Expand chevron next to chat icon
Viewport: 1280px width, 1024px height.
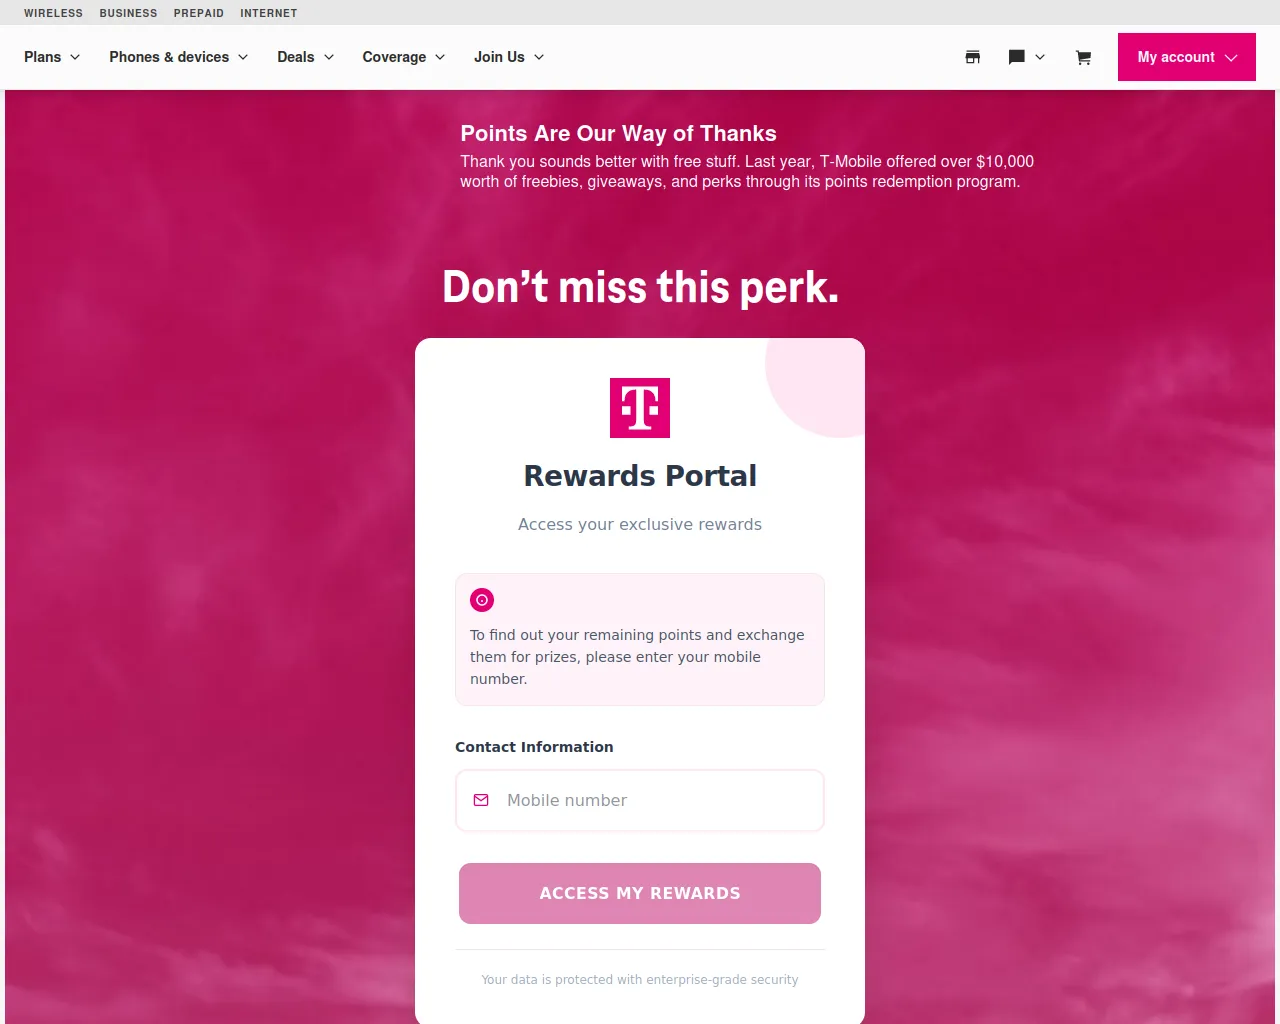tap(1040, 58)
